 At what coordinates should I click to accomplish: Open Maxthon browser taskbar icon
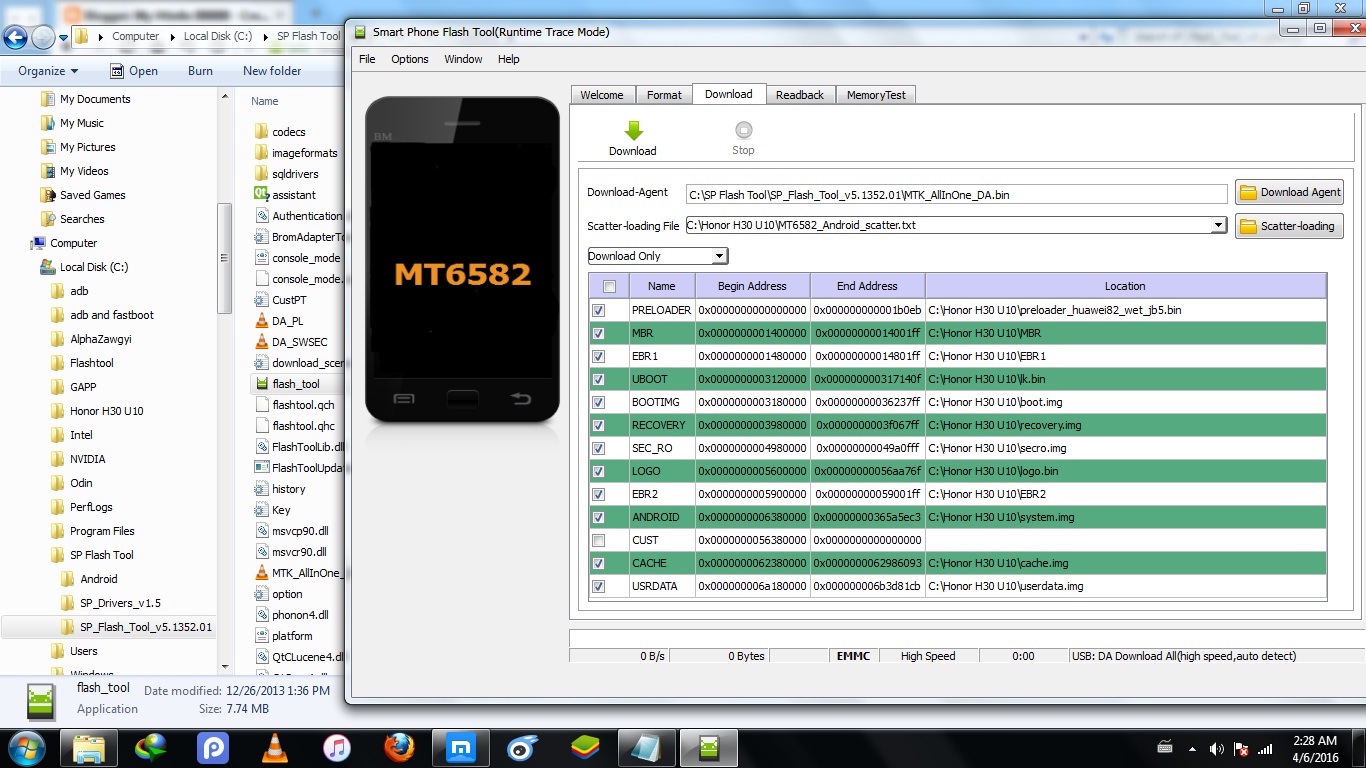coord(461,747)
